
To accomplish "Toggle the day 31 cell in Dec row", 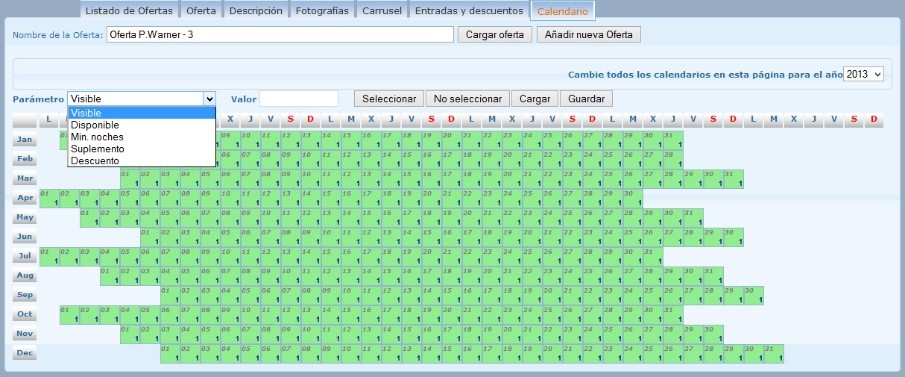I will 774,354.
